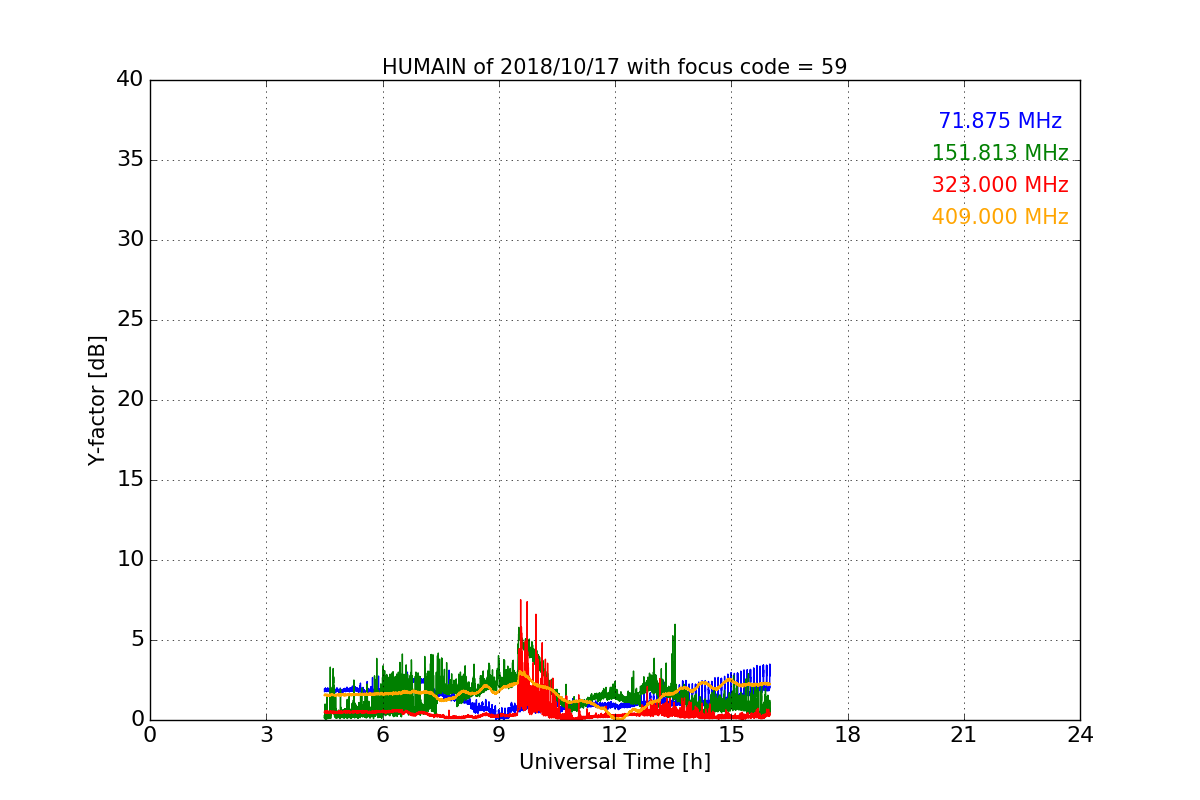Click the x-axis tick label 18
1200x800 pixels.
coord(848,735)
